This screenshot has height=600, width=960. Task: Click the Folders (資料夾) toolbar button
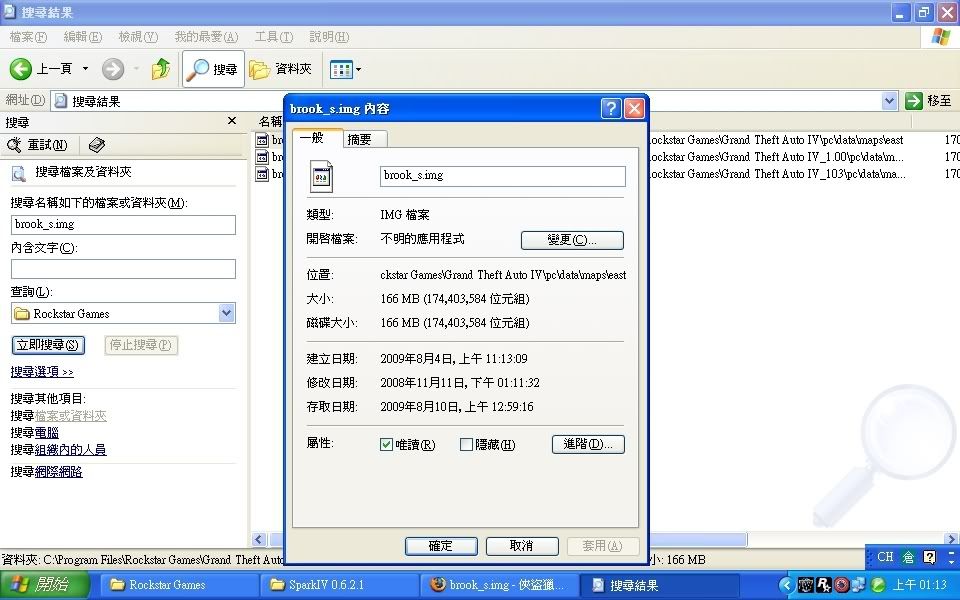point(281,69)
